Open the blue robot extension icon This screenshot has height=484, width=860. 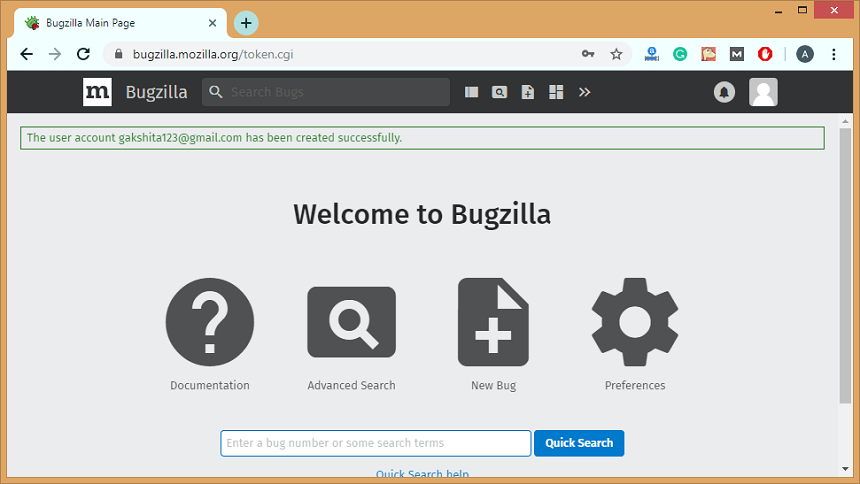coord(652,54)
